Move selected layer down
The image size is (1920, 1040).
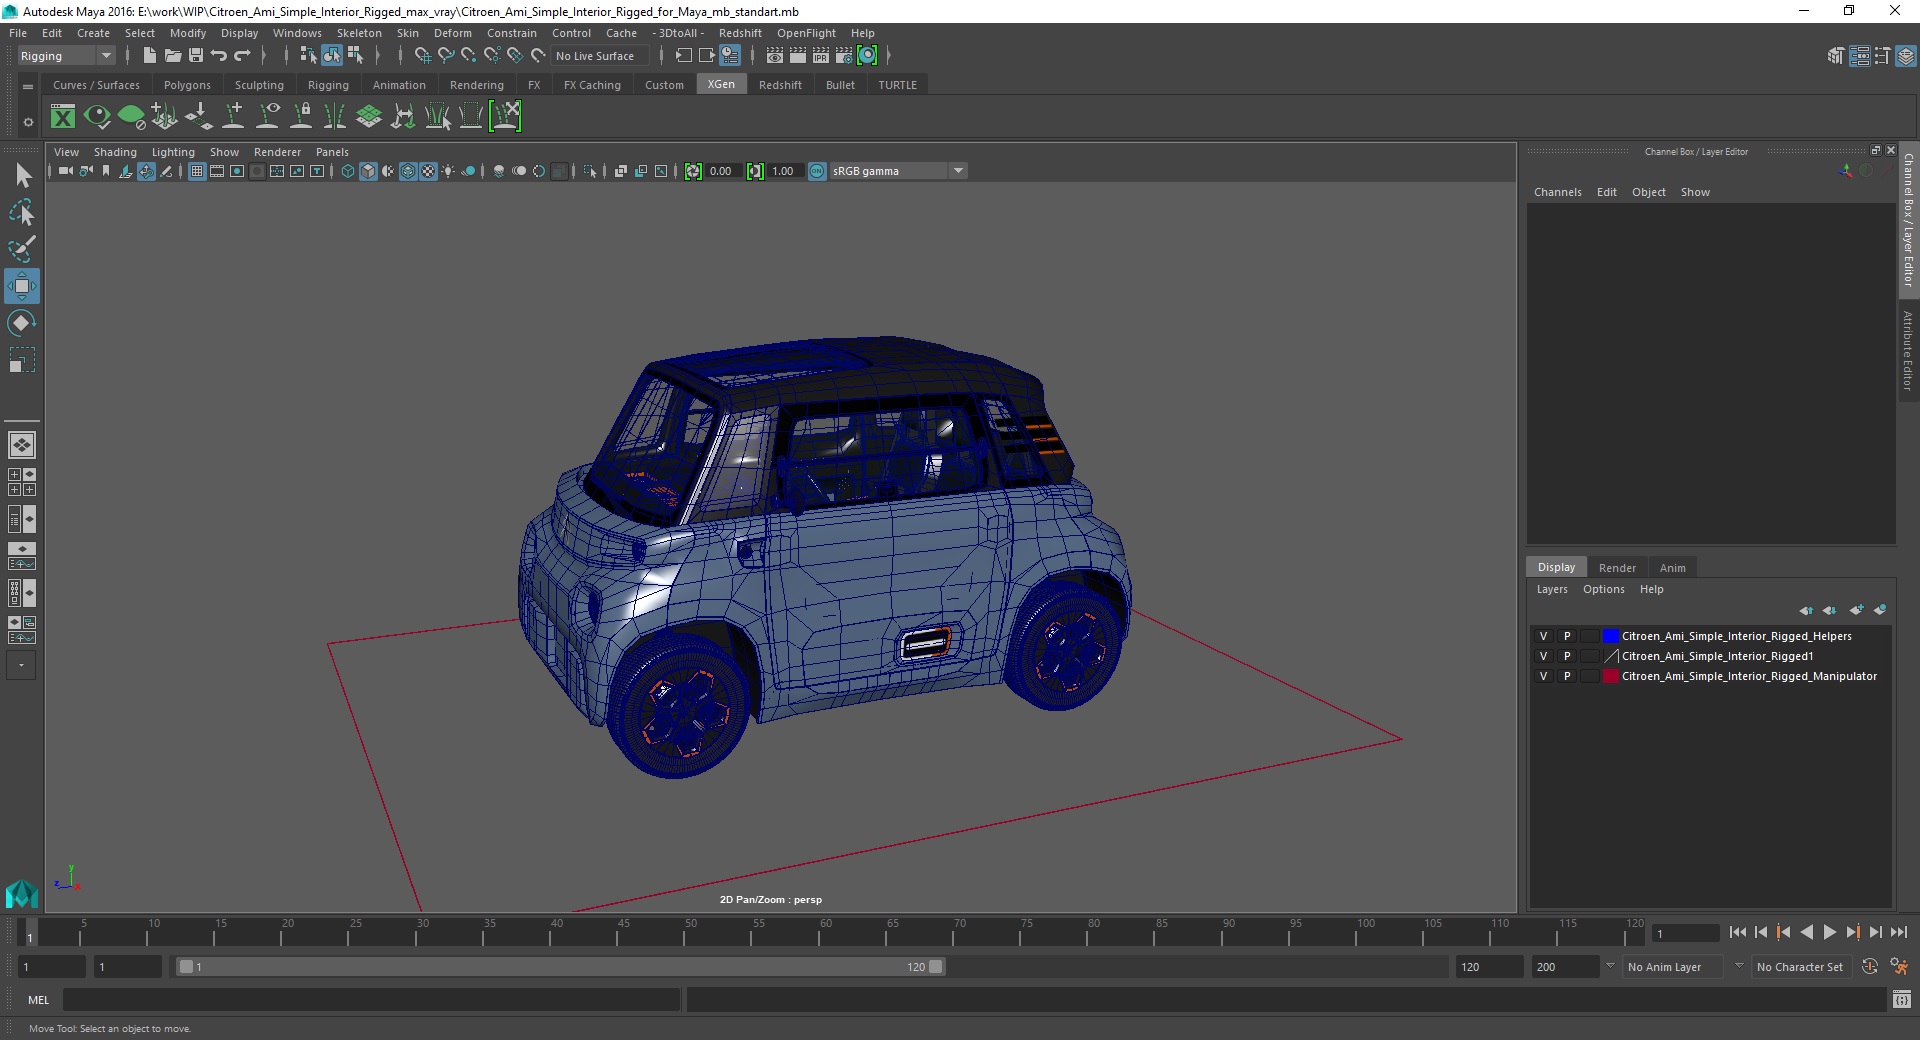coord(1830,610)
